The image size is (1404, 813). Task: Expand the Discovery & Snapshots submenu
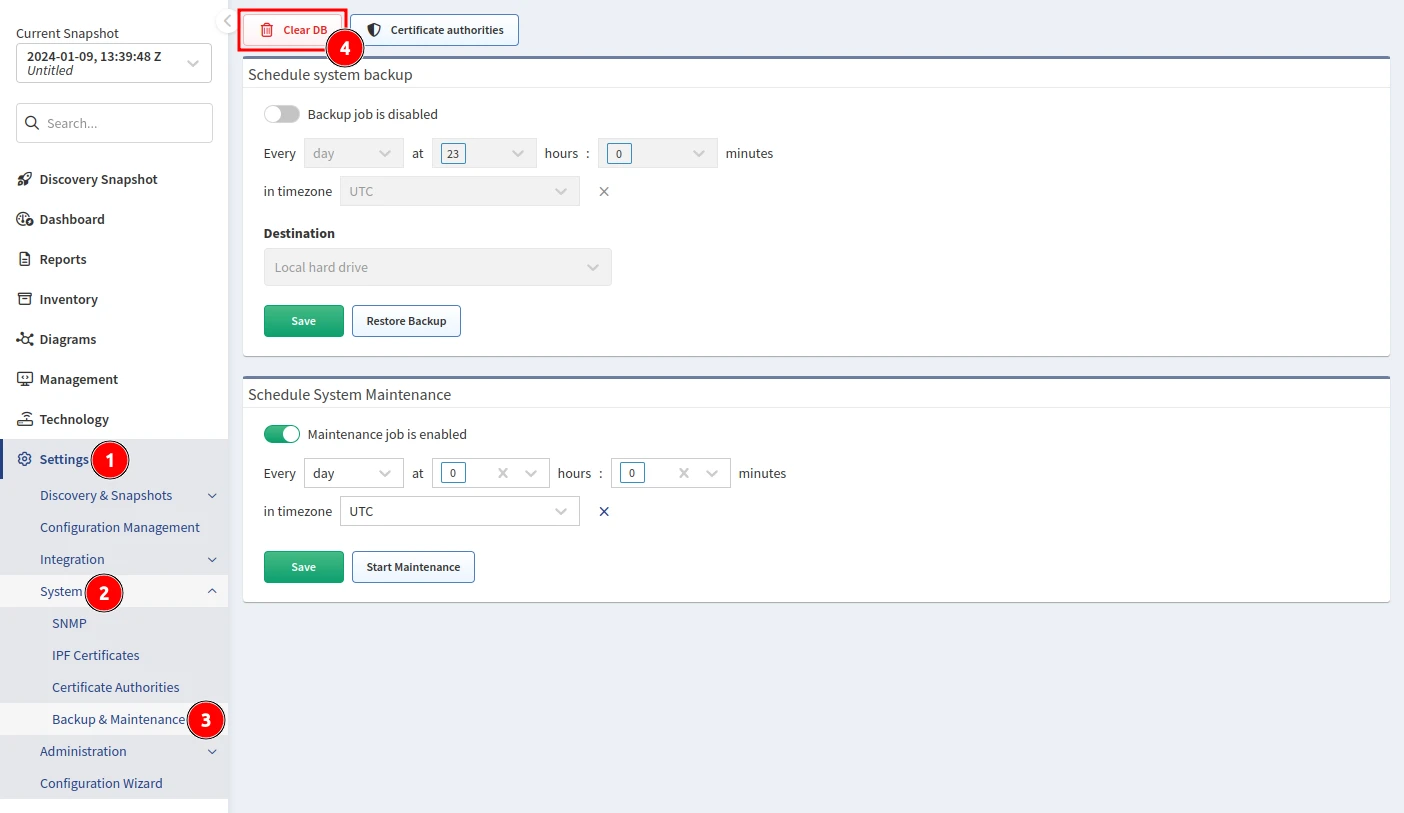[x=211, y=496]
